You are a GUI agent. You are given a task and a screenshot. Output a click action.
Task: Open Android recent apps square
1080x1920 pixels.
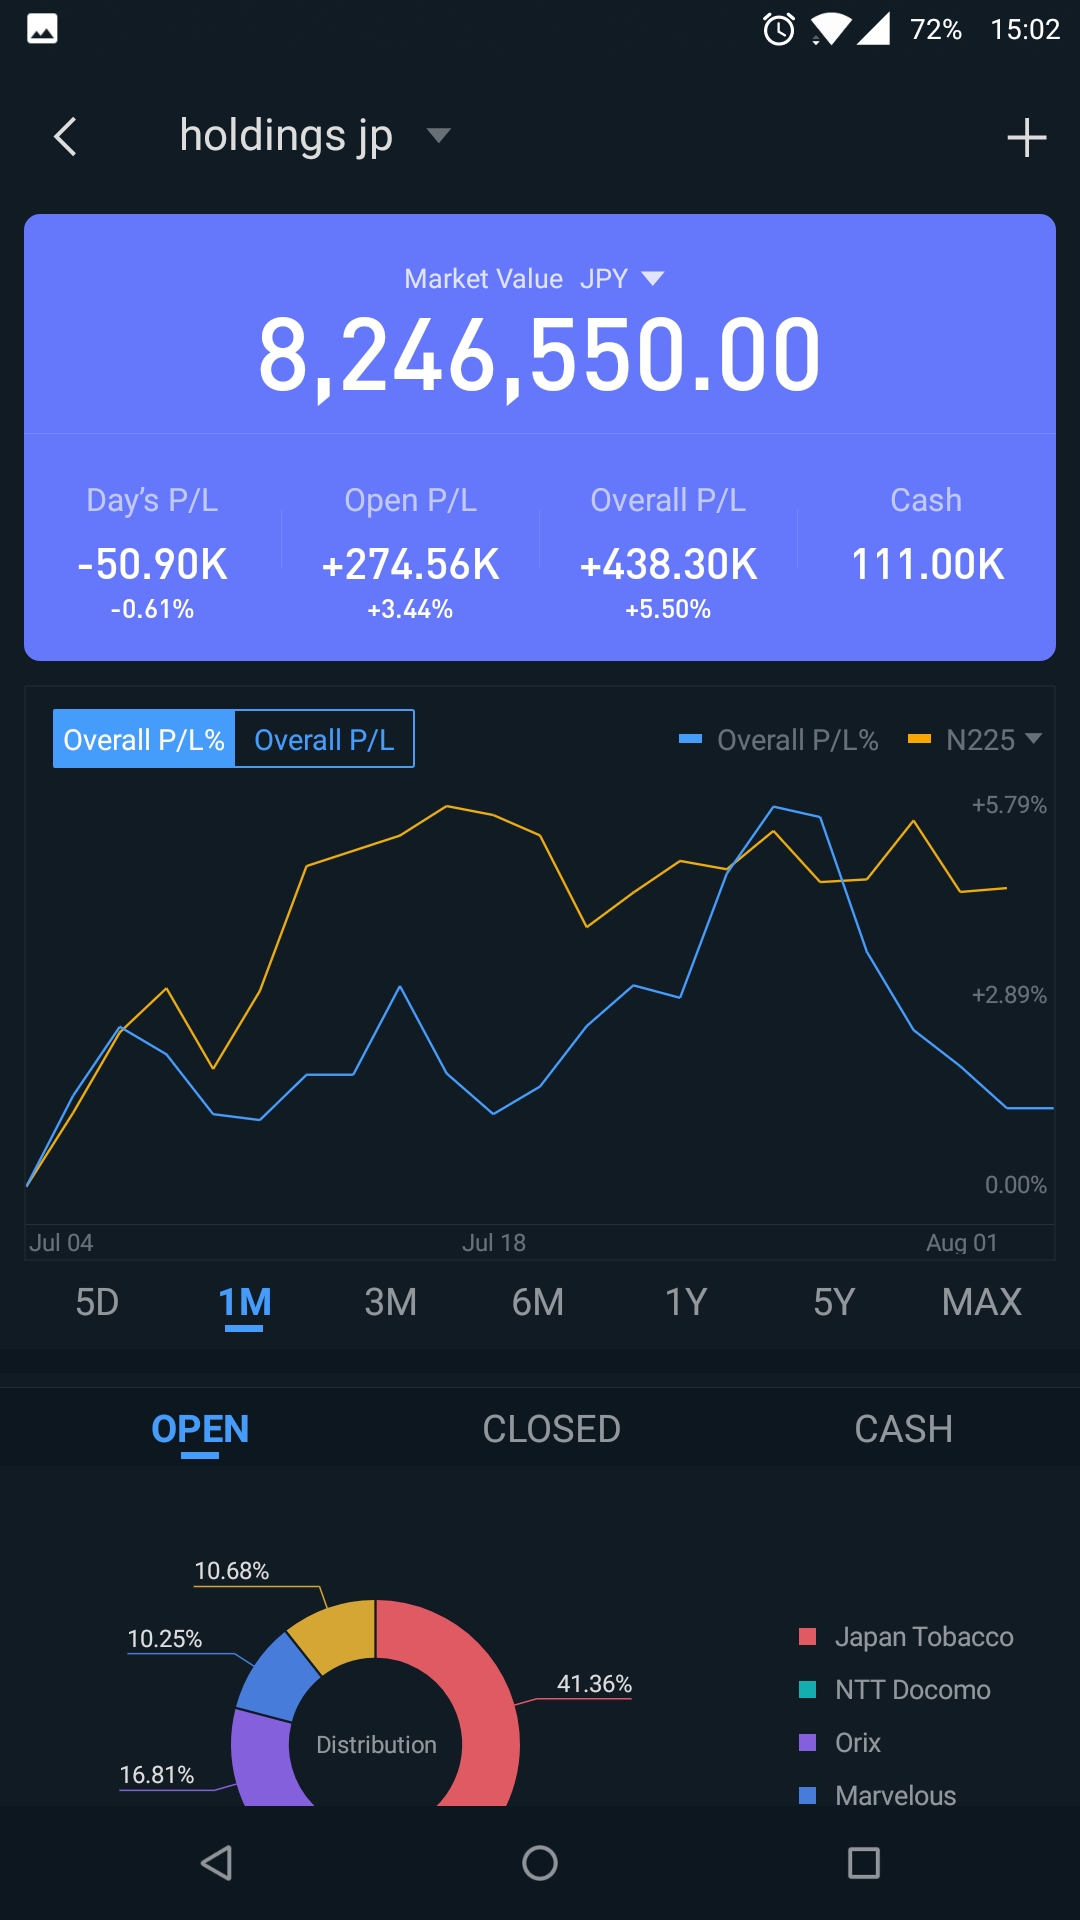coord(863,1863)
